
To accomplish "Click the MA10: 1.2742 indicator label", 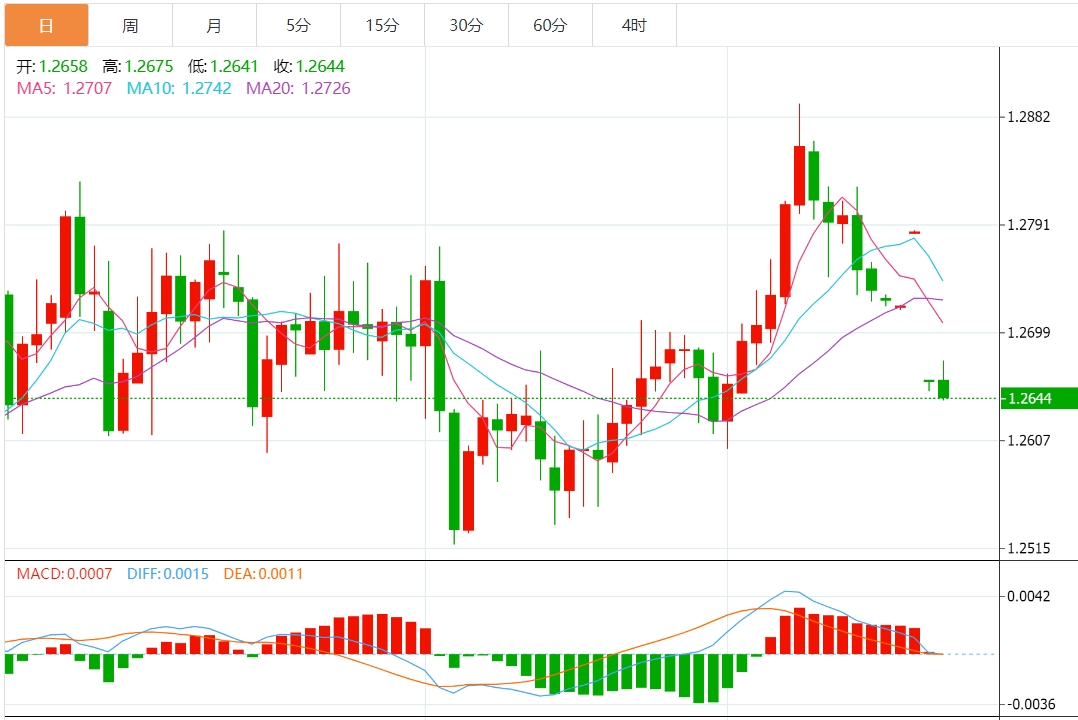I will point(179,88).
